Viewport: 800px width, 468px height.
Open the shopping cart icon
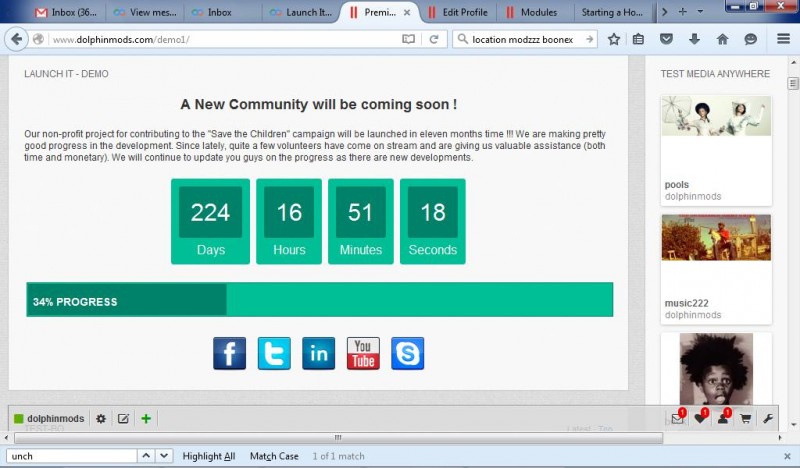point(745,420)
